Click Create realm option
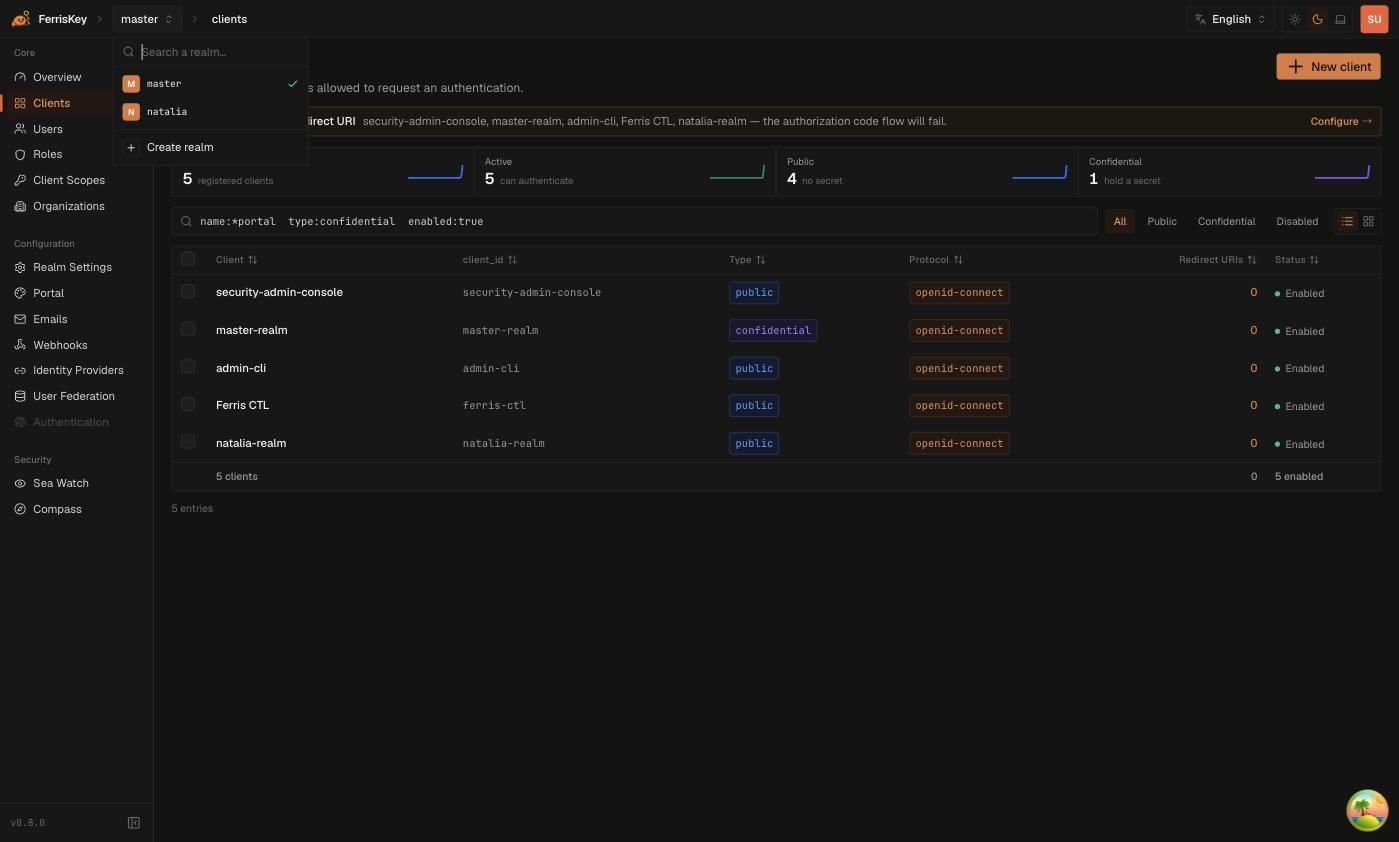This screenshot has height=842, width=1399. click(x=210, y=147)
